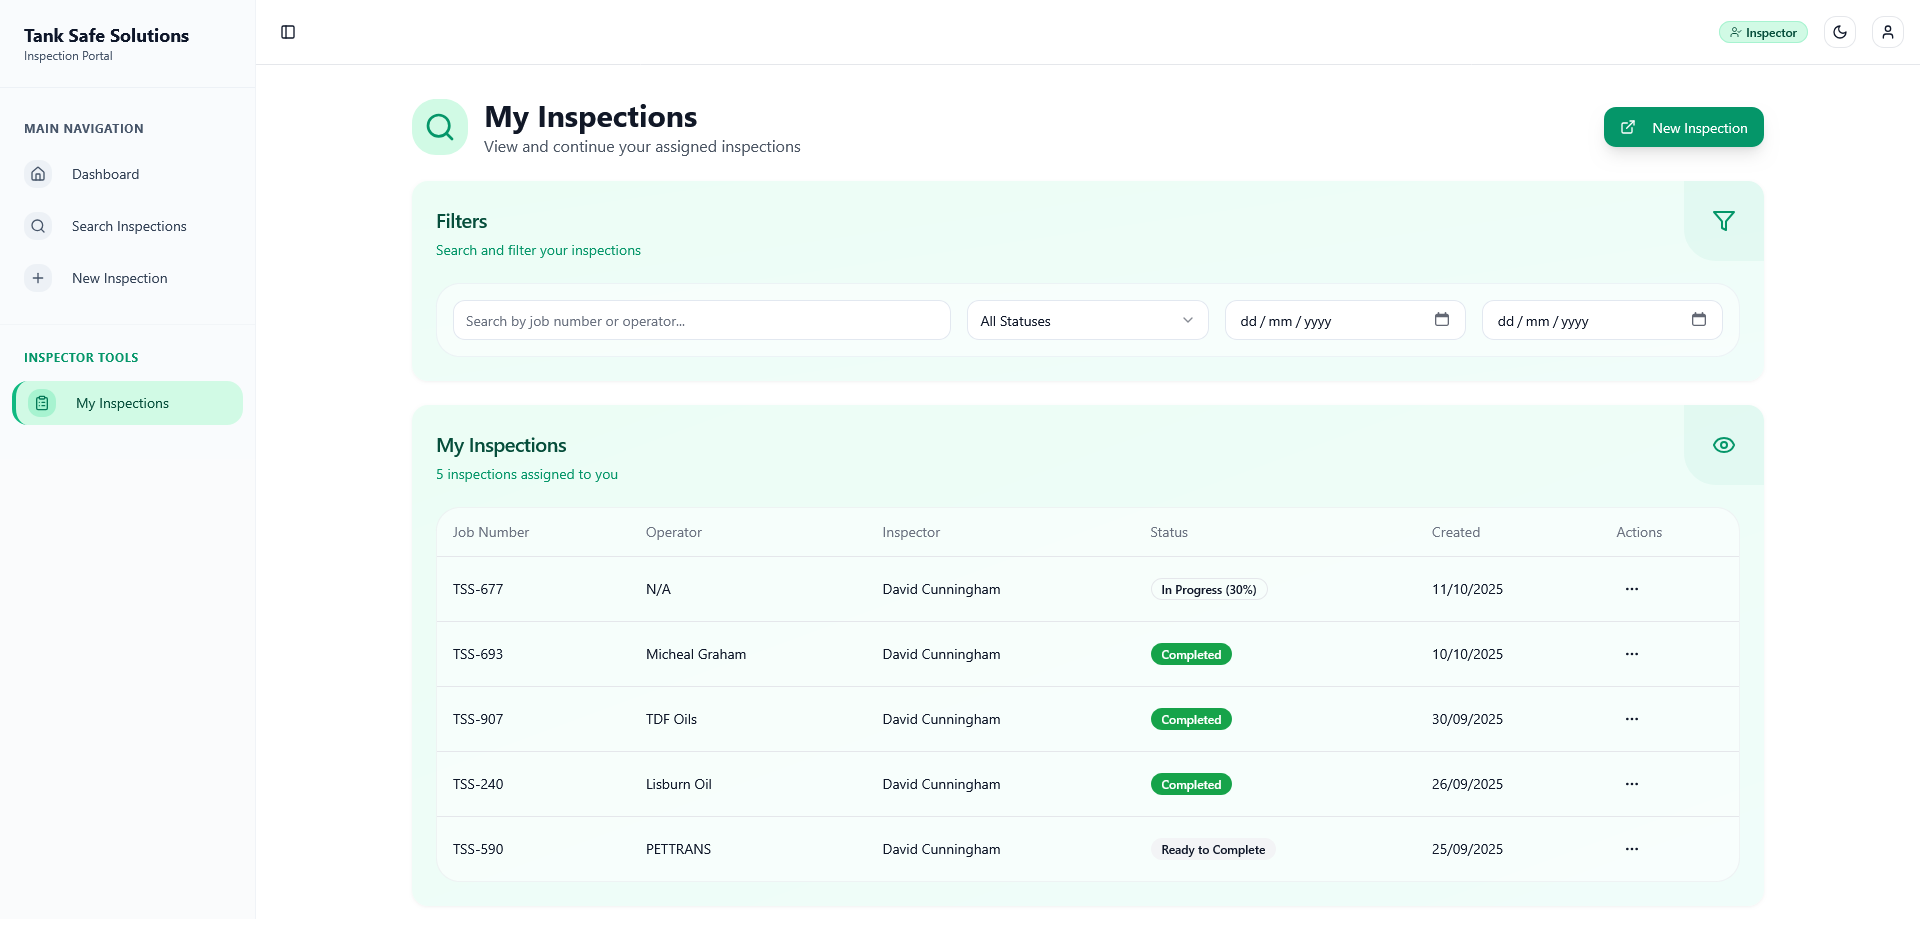1920x938 pixels.
Task: Click the clipboard icon next to My Inspections
Action: 41,402
